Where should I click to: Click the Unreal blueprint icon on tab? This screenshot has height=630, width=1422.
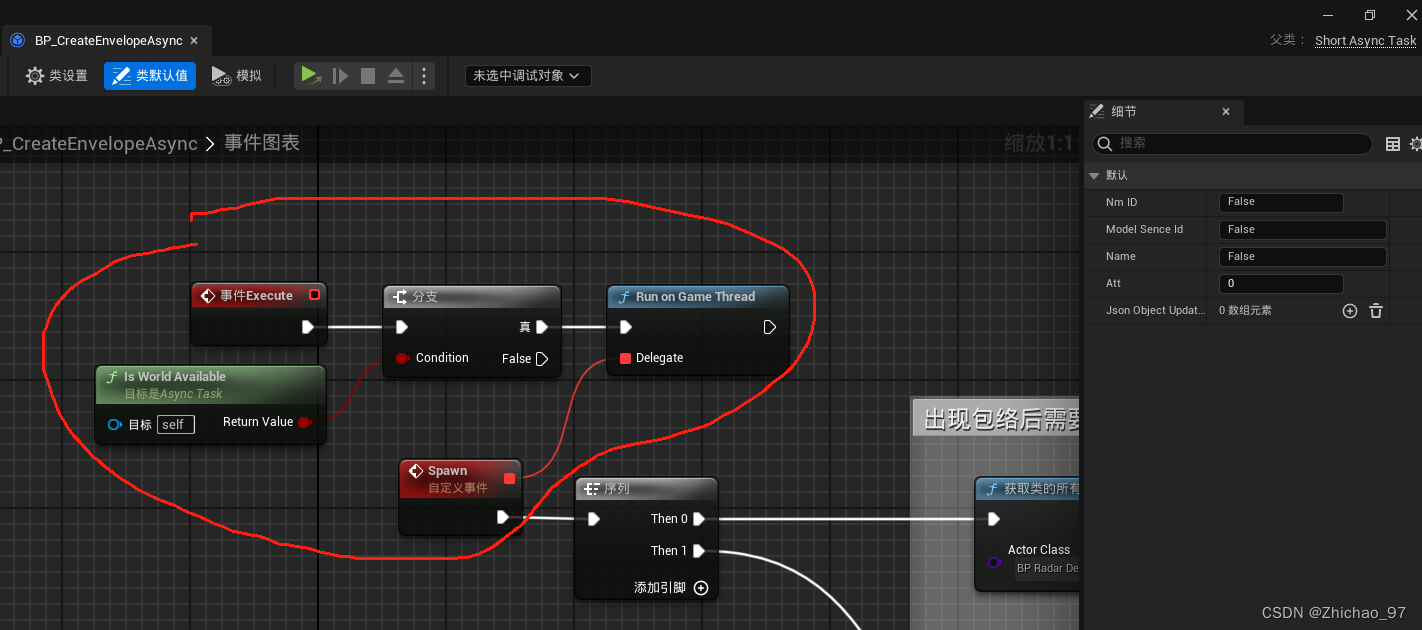[18, 41]
